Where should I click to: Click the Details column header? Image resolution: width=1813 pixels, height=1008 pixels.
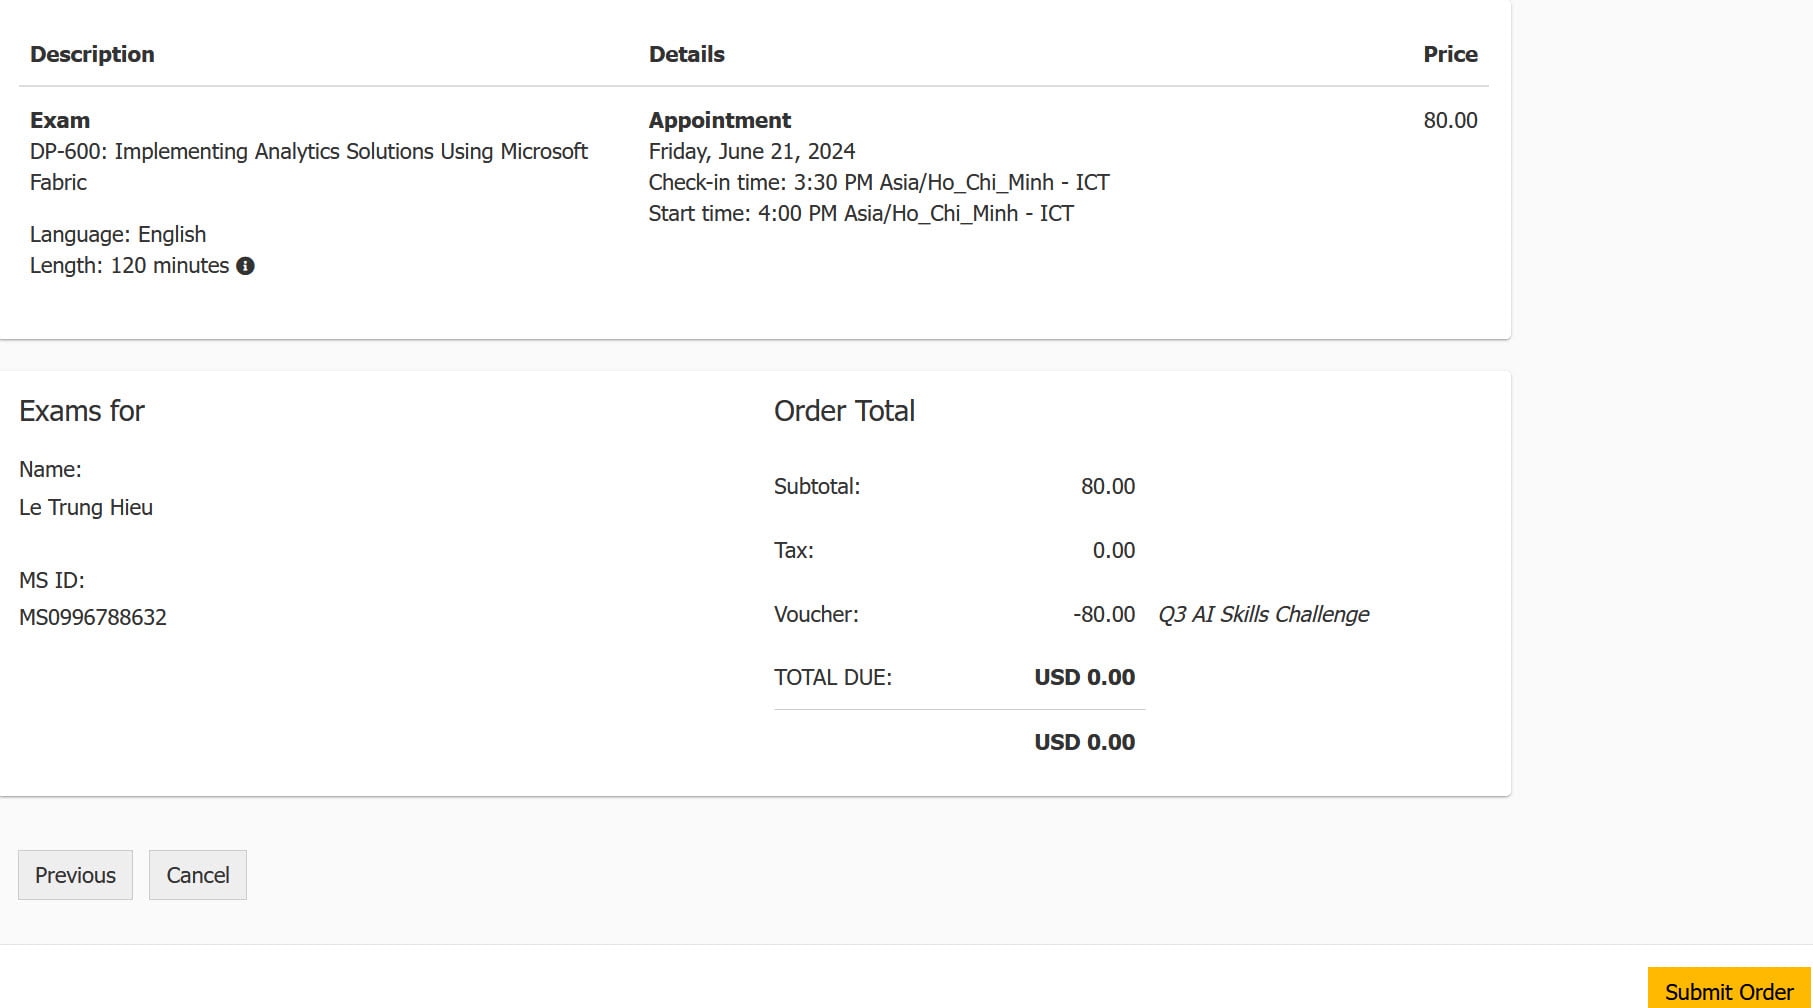[x=686, y=54]
